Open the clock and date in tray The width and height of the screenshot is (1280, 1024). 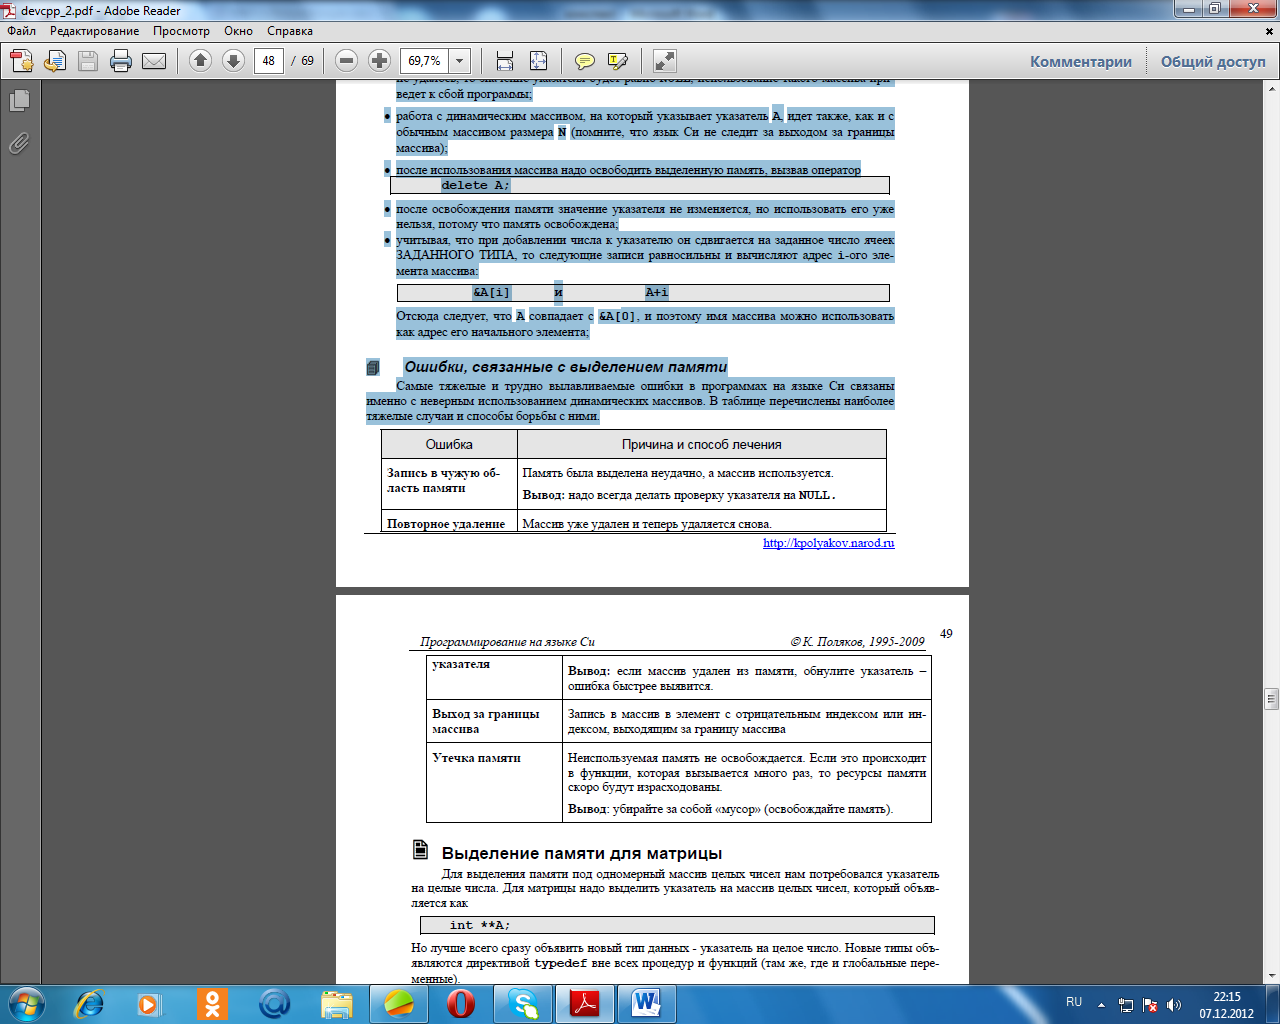coord(1226,1004)
